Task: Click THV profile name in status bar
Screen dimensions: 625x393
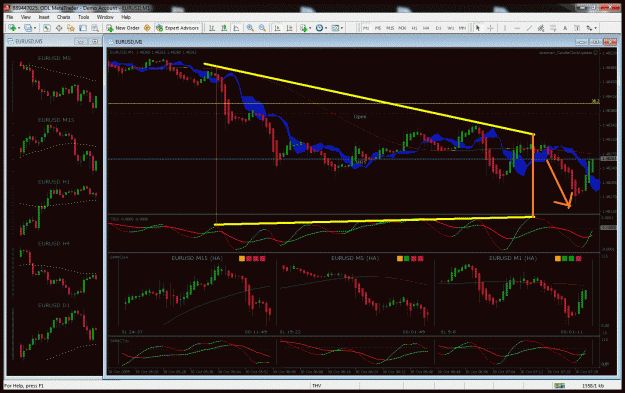Action: pos(317,386)
